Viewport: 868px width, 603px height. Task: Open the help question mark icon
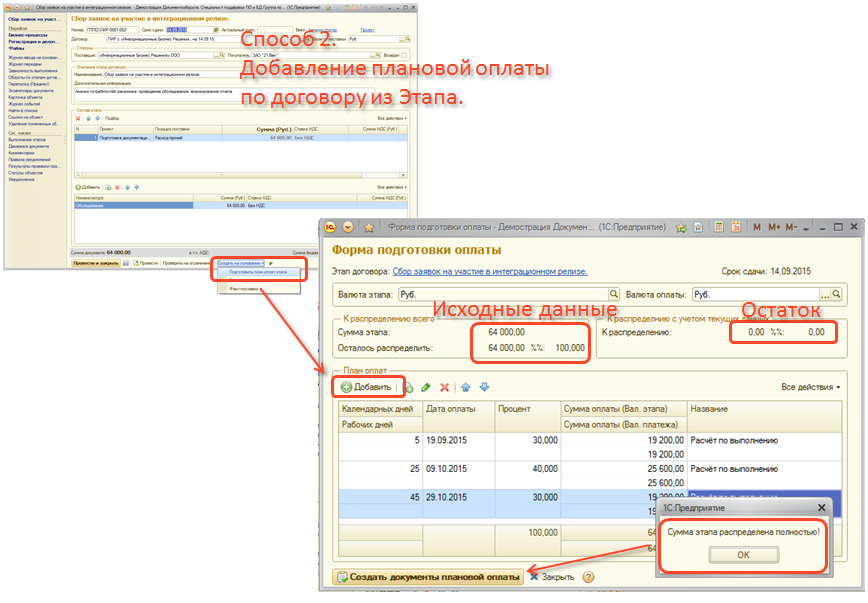[589, 577]
